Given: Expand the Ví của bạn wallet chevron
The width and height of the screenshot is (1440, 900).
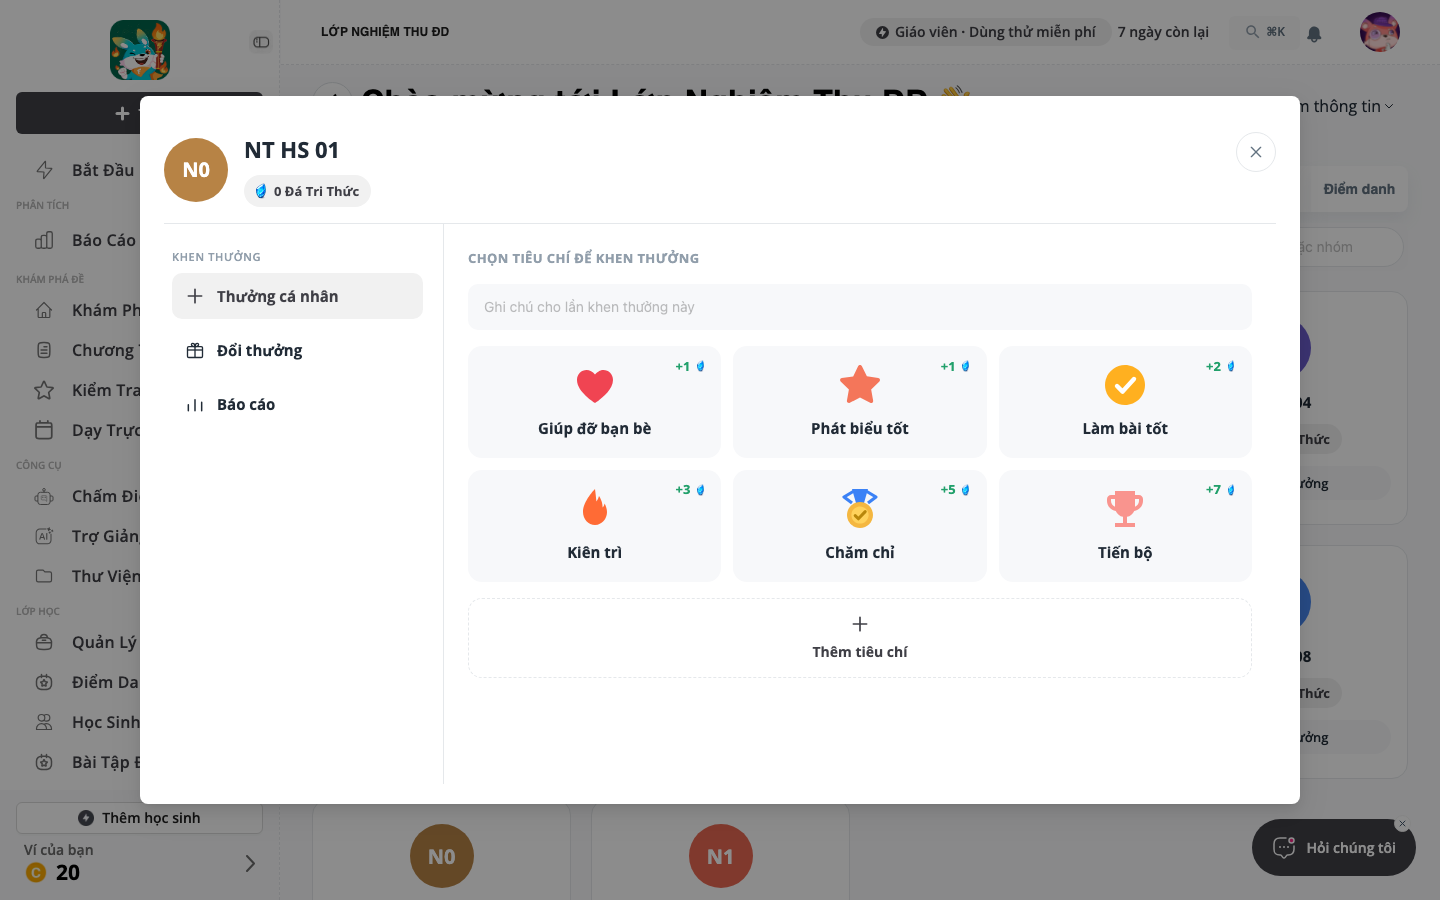Looking at the screenshot, I should coord(250,863).
